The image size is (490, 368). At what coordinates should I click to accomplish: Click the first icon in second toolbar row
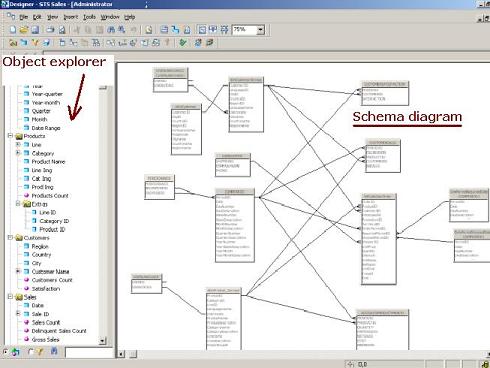[x=13, y=43]
